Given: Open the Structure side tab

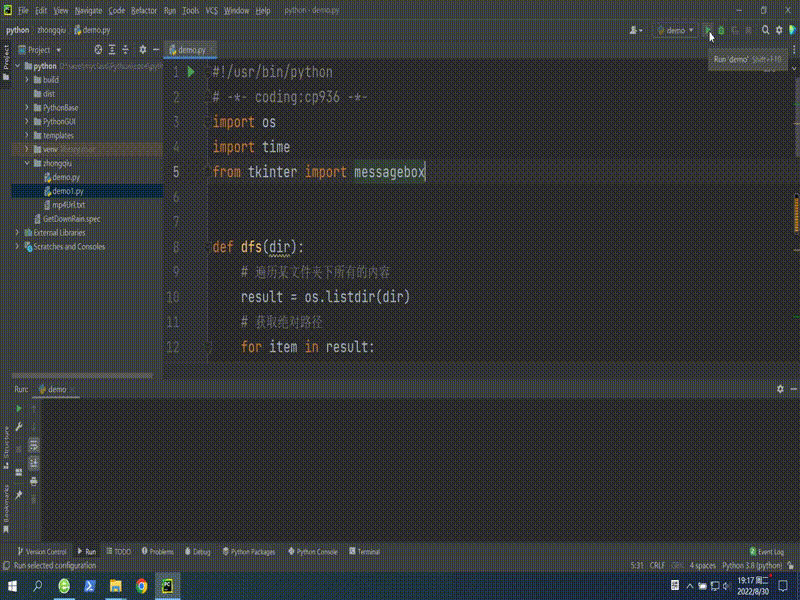Looking at the screenshot, I should 6,447.
